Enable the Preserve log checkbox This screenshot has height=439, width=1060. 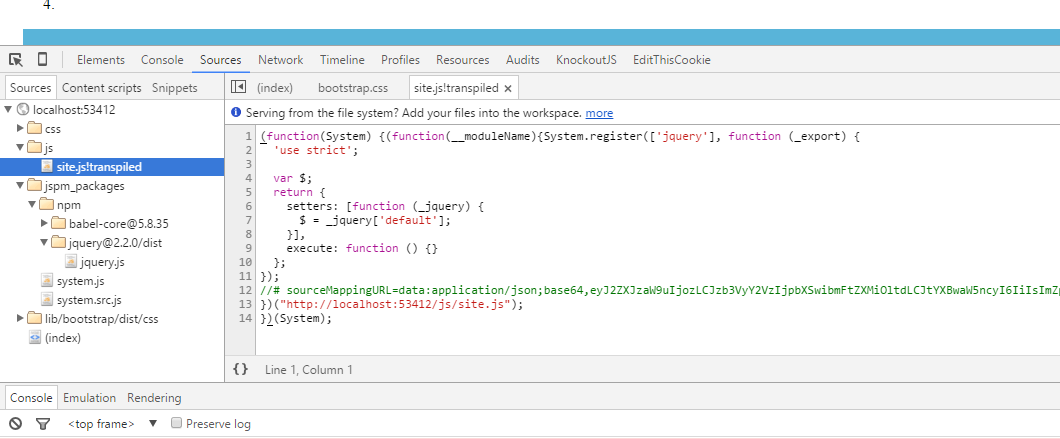pyautogui.click(x=176, y=423)
